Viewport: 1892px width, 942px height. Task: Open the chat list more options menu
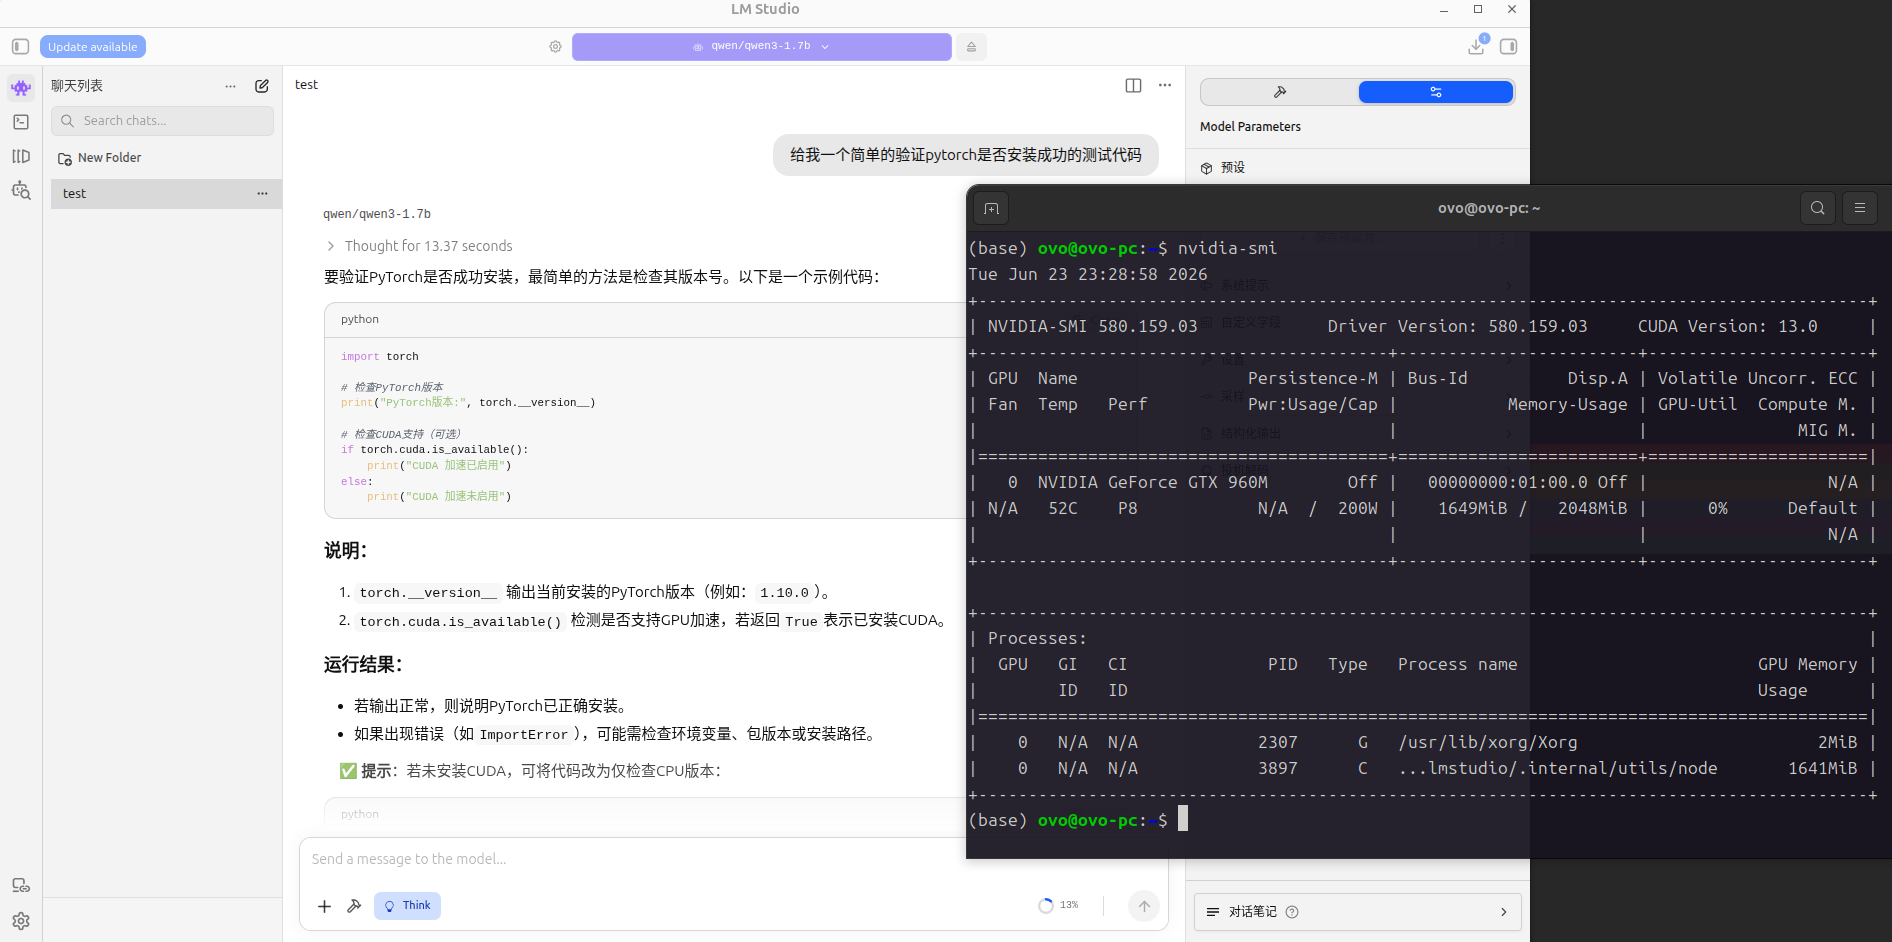pos(231,86)
